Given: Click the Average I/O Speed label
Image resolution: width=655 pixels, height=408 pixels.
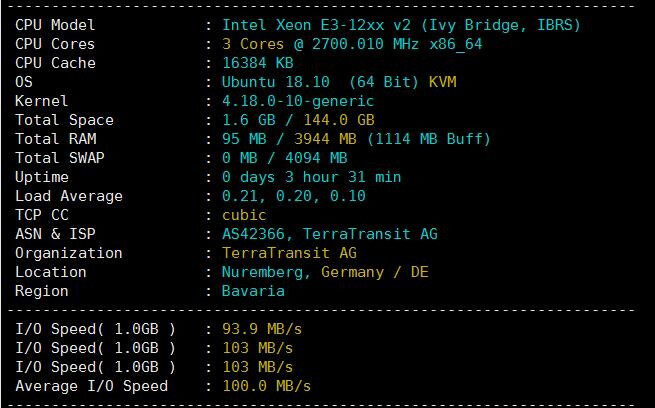Looking at the screenshot, I should 91,385.
